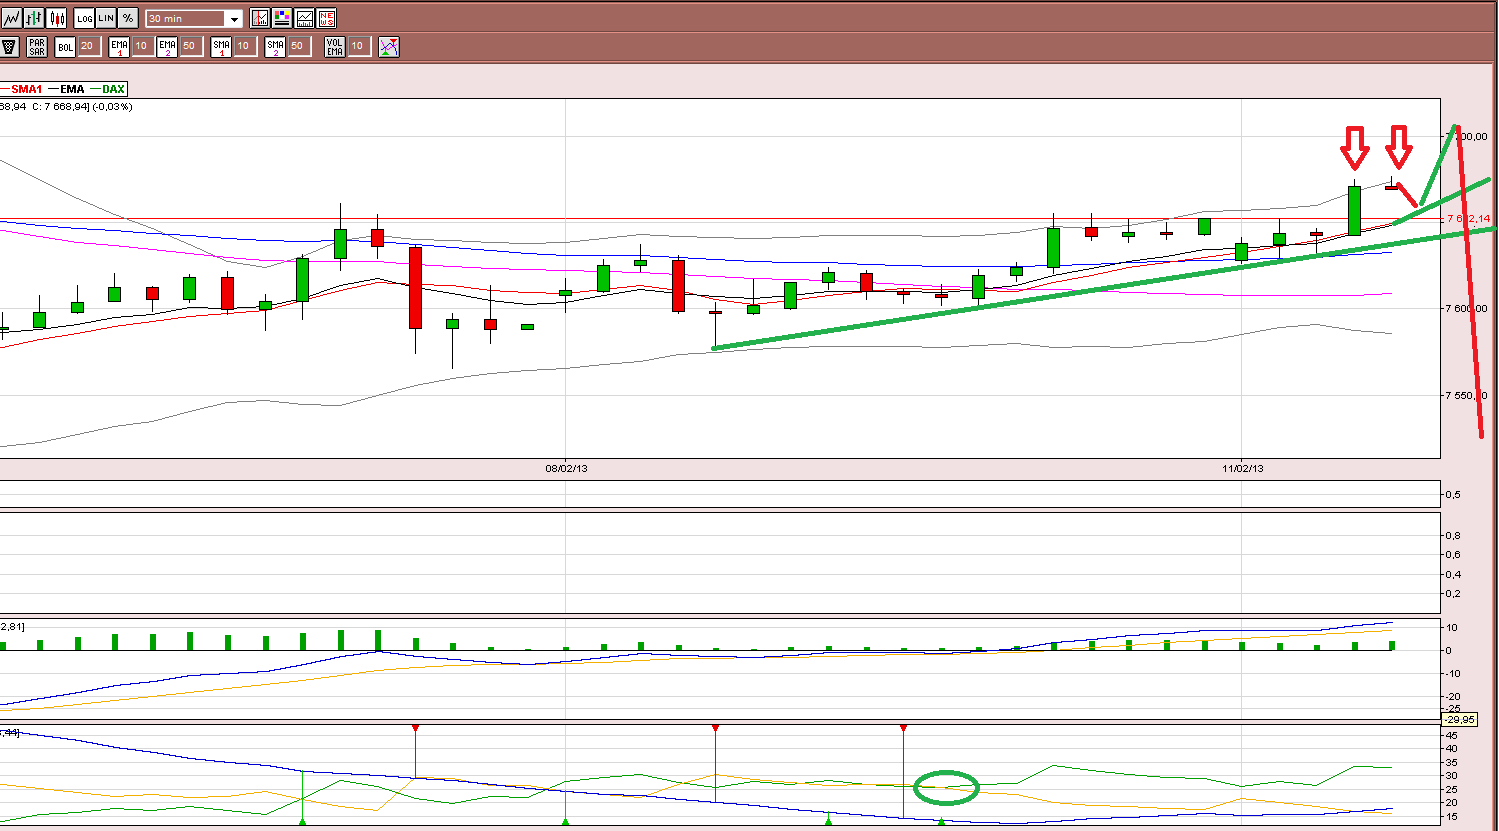Click the DAX legend label

[x=113, y=89]
